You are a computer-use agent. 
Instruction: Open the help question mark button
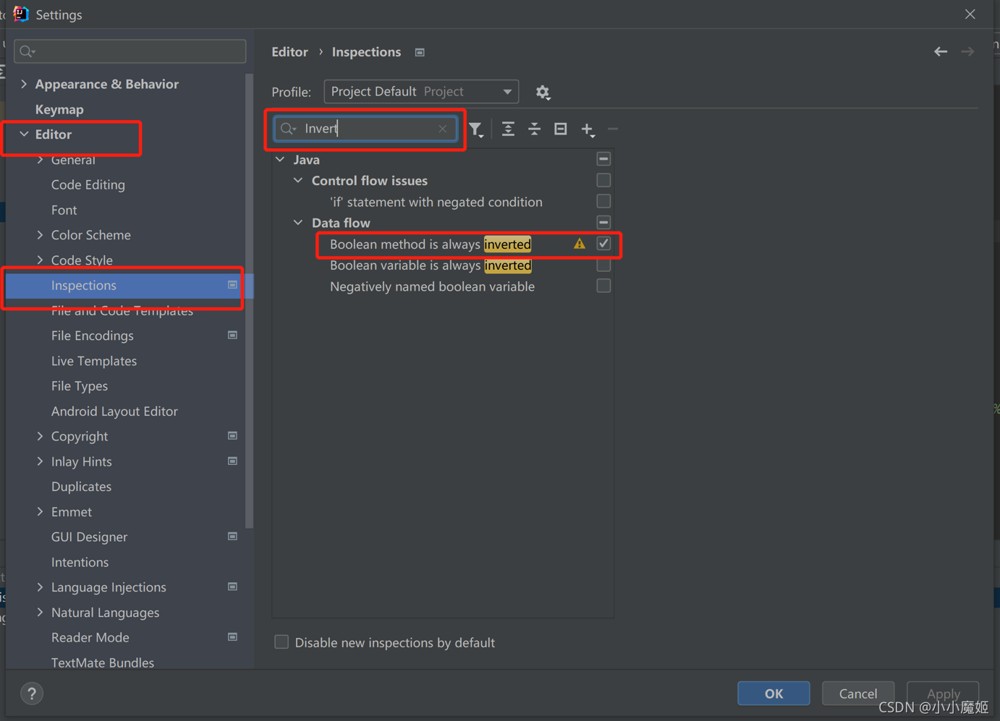click(31, 693)
